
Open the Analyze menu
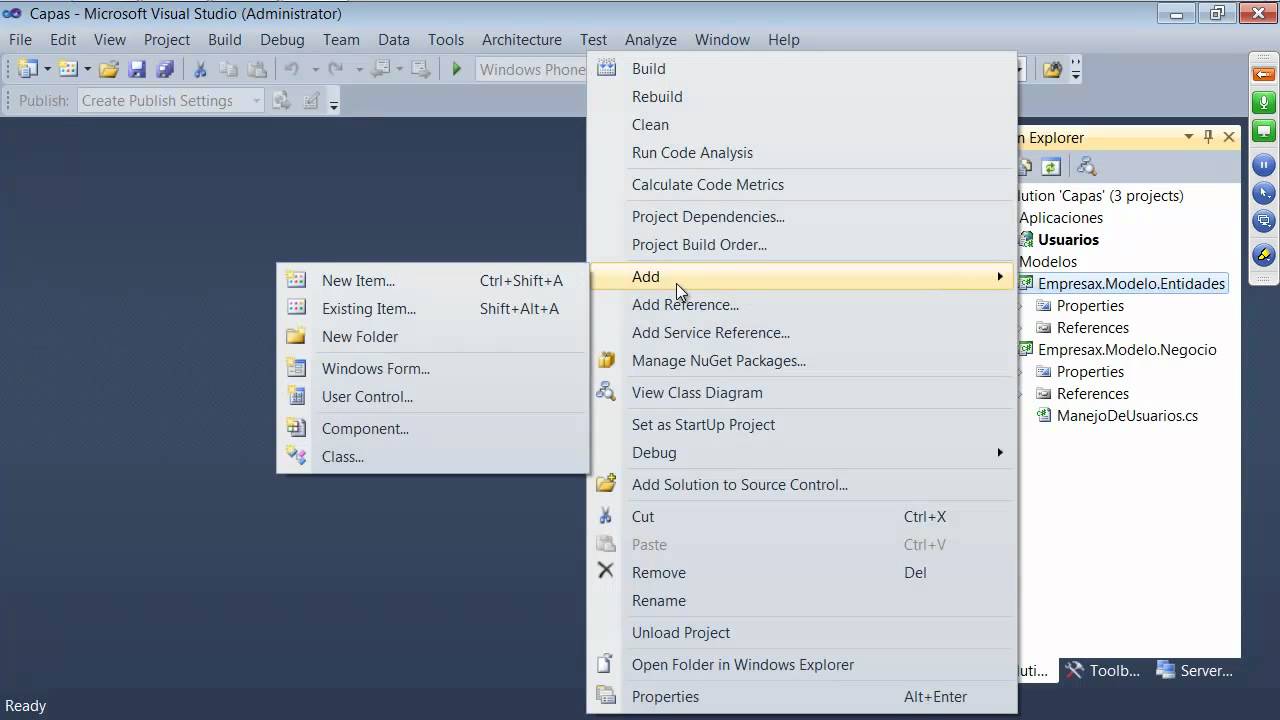tap(651, 40)
